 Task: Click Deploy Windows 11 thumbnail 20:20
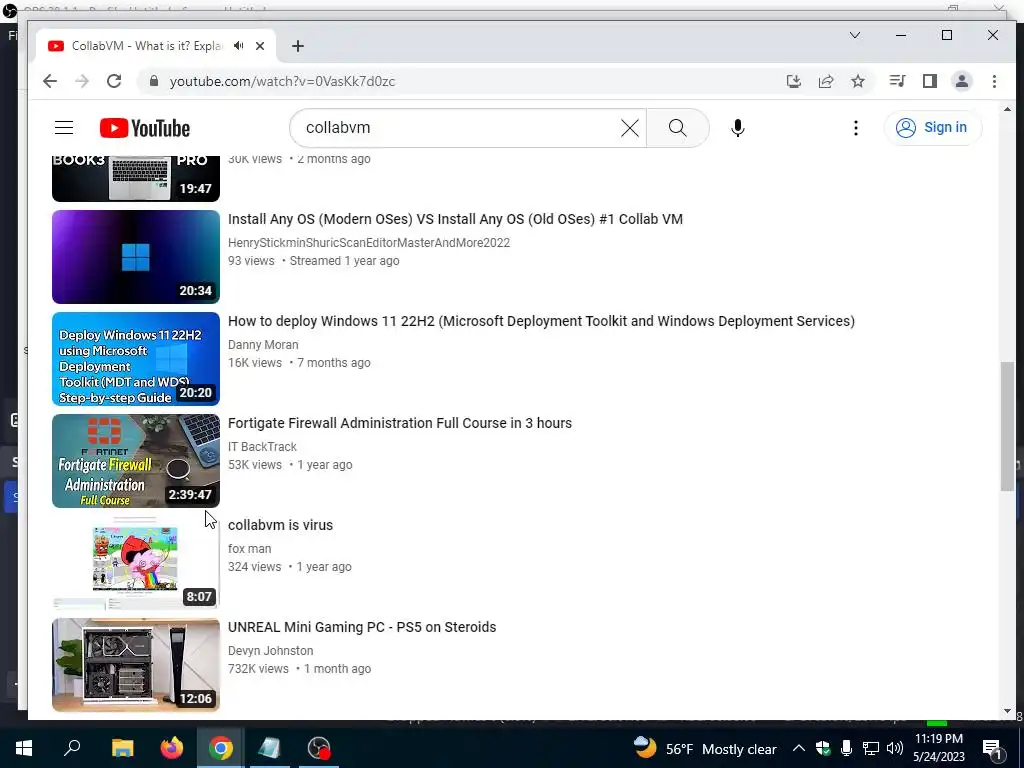(136, 359)
